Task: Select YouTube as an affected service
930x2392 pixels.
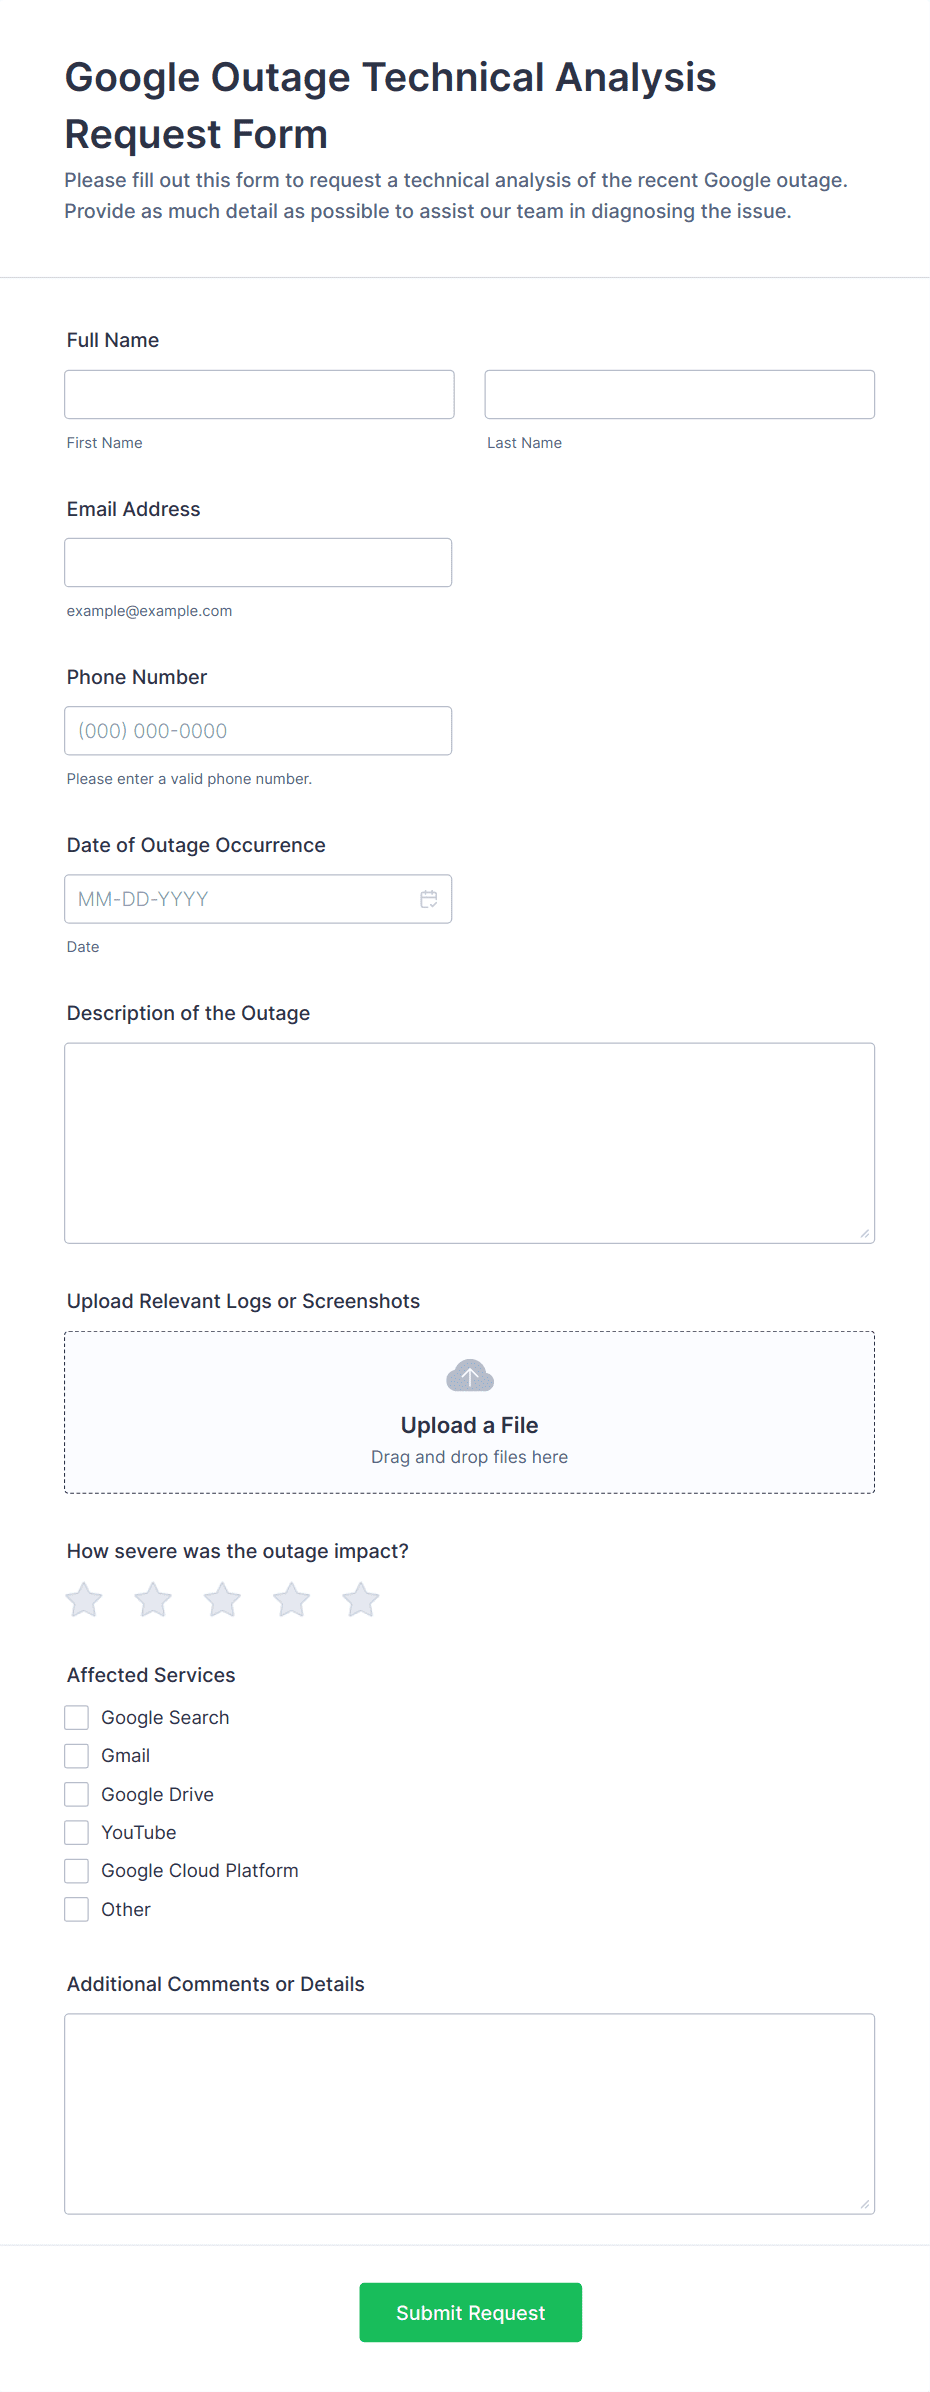Action: coord(76,1832)
